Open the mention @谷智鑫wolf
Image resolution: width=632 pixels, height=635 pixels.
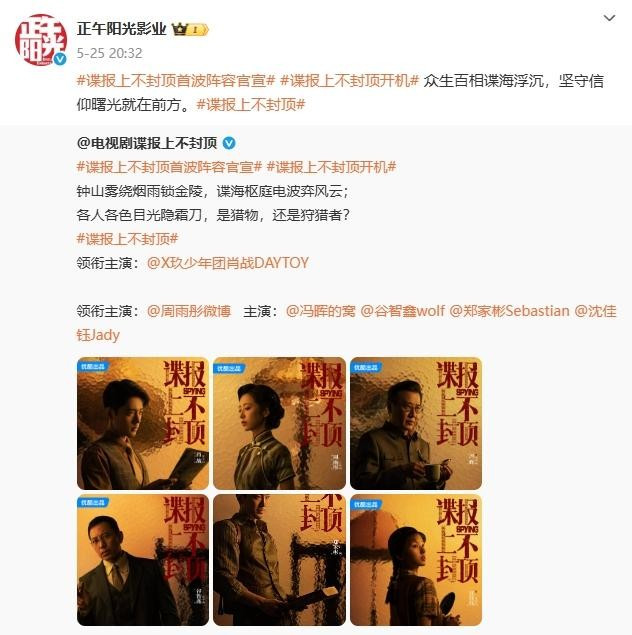[x=402, y=311]
